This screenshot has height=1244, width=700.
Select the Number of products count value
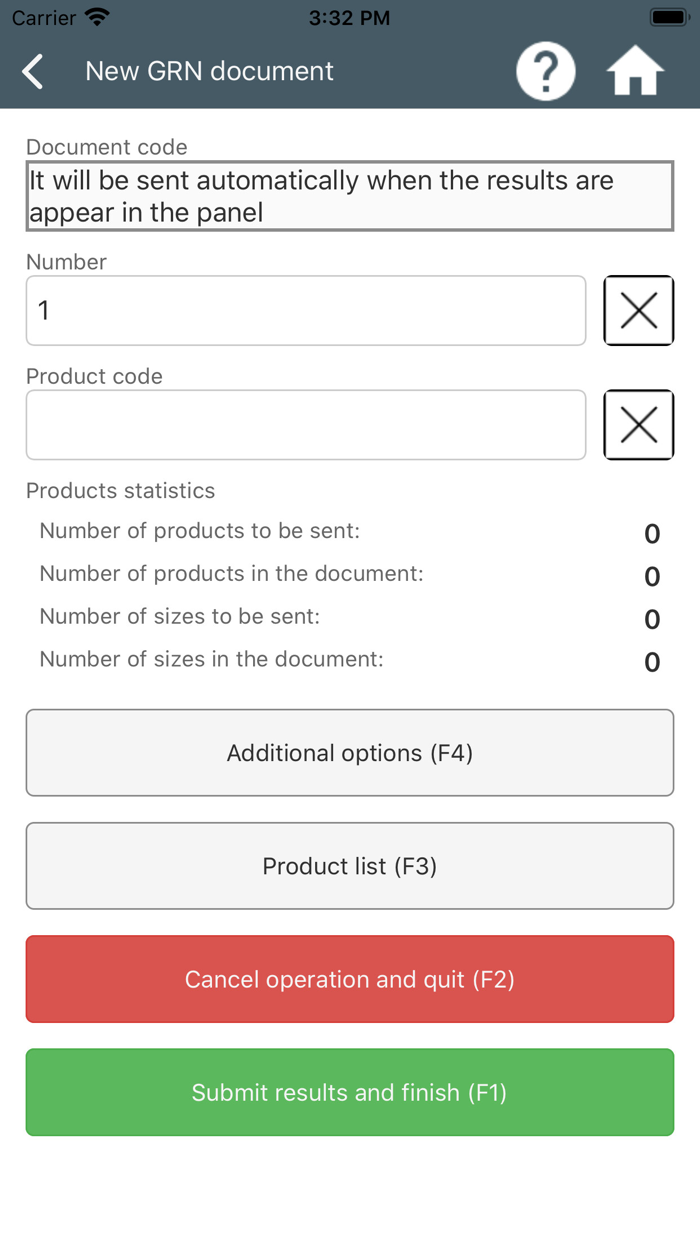click(x=652, y=533)
